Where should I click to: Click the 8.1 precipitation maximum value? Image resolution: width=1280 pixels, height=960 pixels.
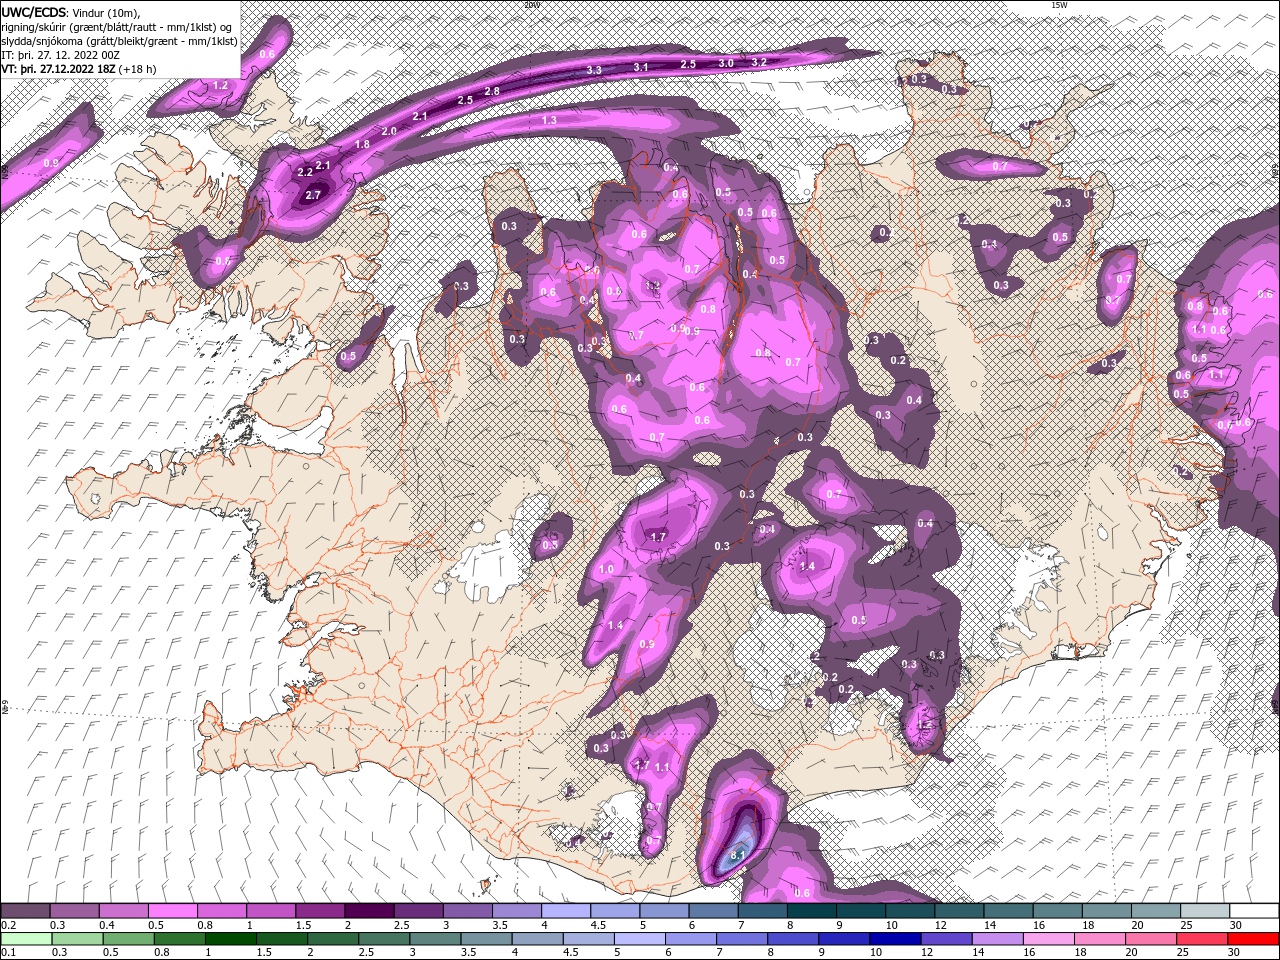(739, 855)
